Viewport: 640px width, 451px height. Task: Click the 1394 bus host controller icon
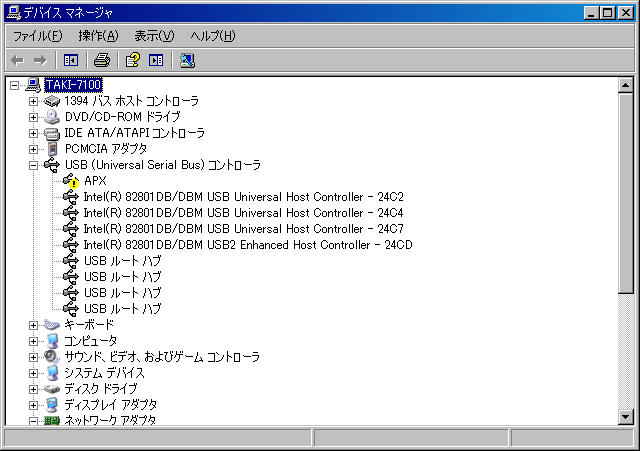52,101
